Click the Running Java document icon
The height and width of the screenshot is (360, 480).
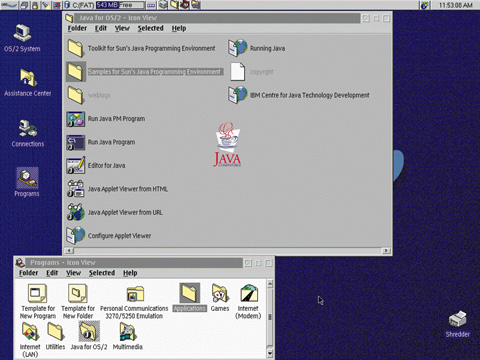pos(237,48)
